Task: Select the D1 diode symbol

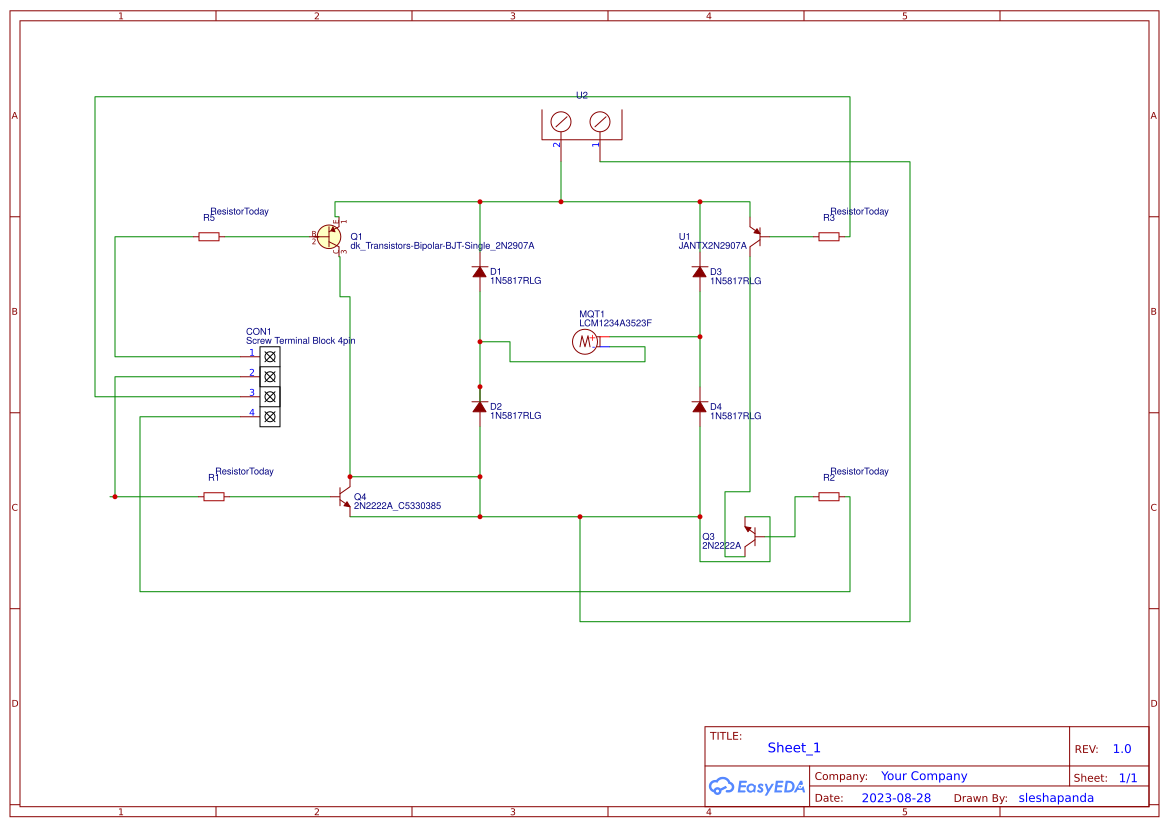Action: coord(479,272)
